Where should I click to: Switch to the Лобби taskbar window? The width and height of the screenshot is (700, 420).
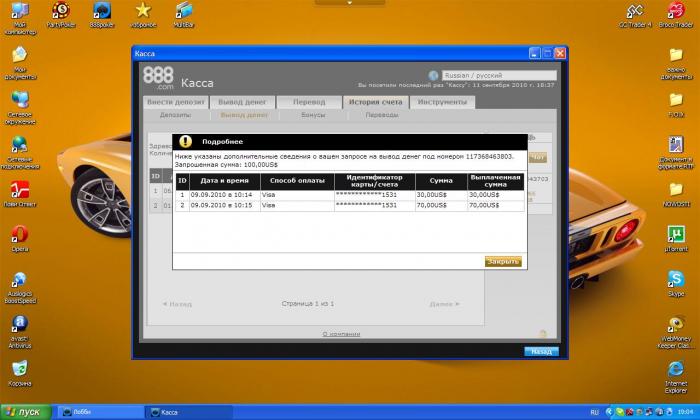pyautogui.click(x=101, y=412)
